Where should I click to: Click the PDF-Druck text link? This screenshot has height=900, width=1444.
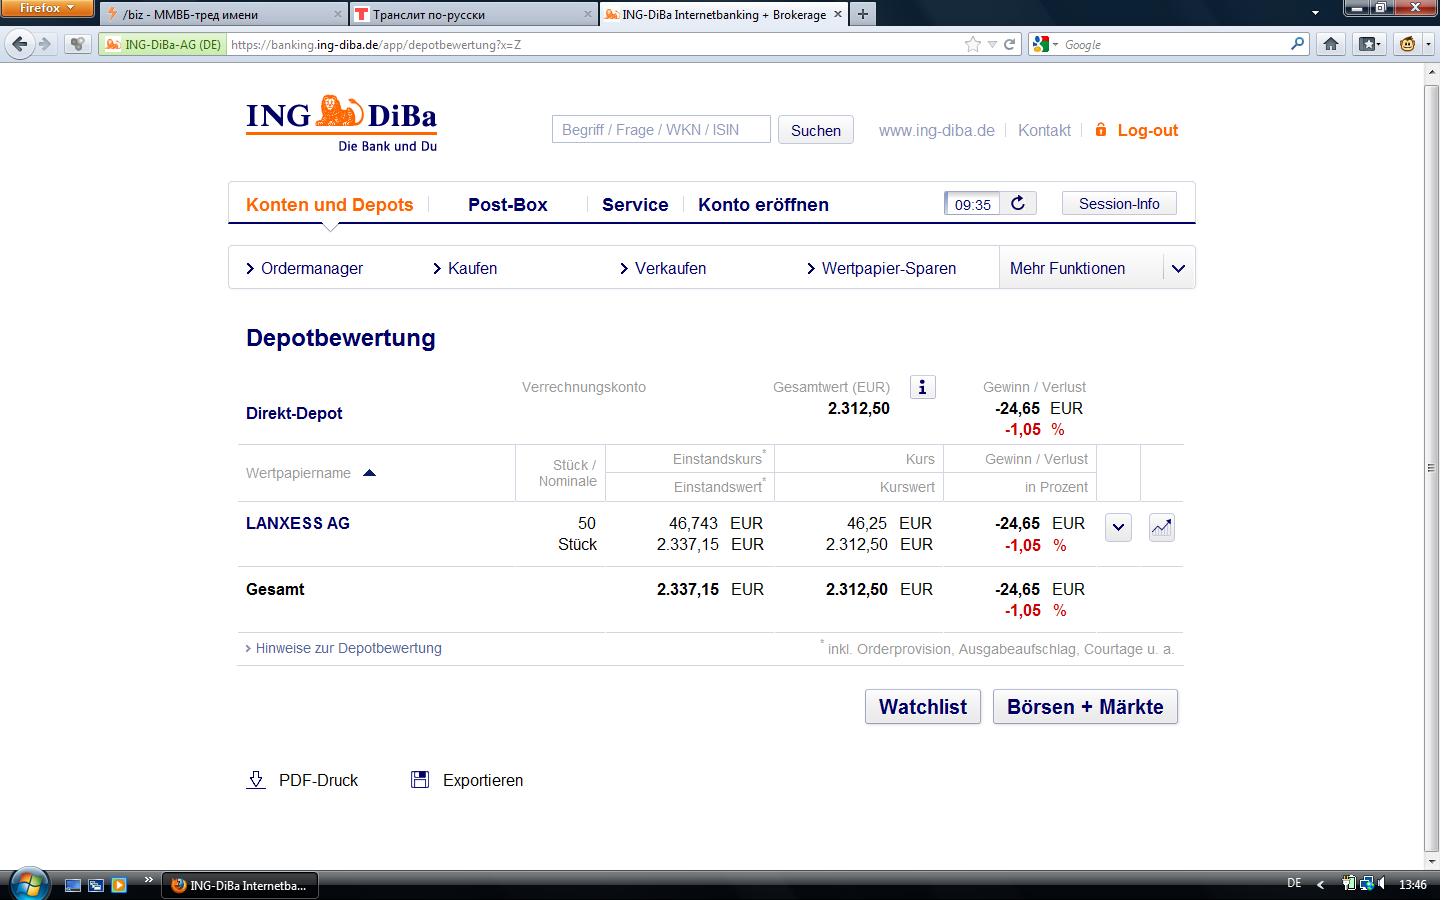pyautogui.click(x=318, y=780)
